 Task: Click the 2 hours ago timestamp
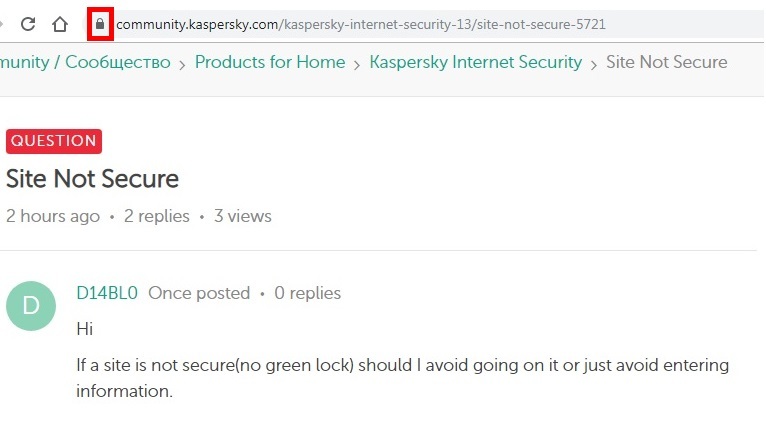pos(53,216)
